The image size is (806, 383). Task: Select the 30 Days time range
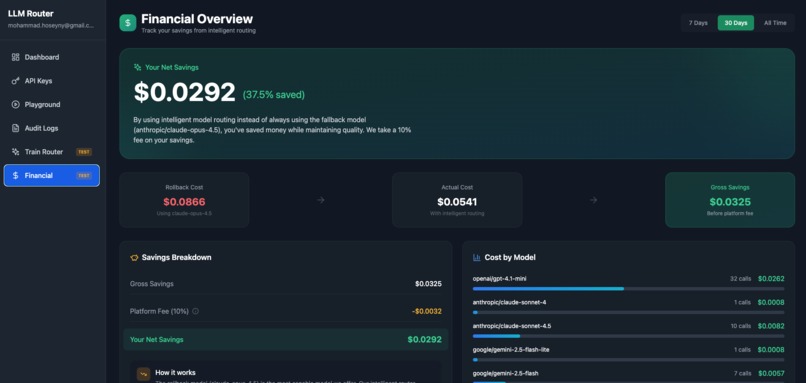pos(736,23)
